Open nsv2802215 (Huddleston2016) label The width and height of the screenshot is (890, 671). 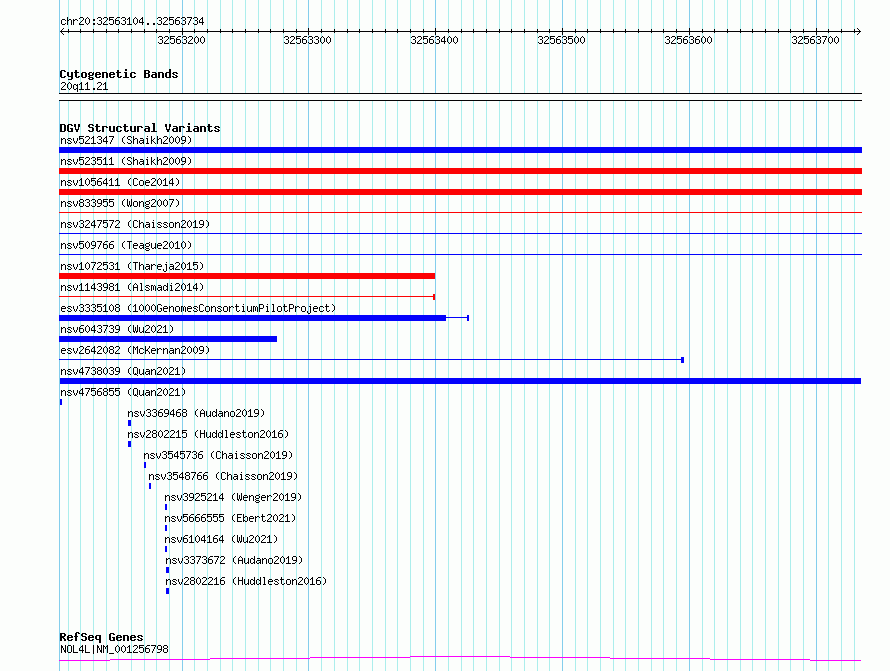[208, 434]
